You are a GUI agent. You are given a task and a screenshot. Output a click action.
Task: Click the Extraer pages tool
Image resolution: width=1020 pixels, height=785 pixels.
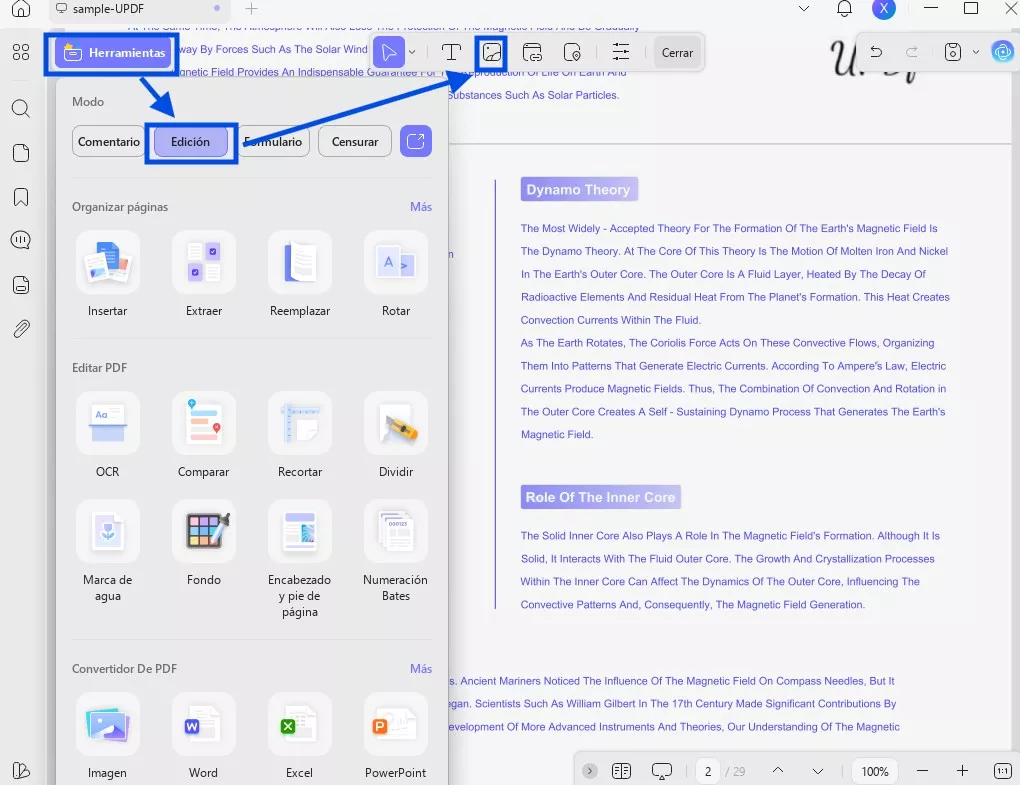(204, 274)
